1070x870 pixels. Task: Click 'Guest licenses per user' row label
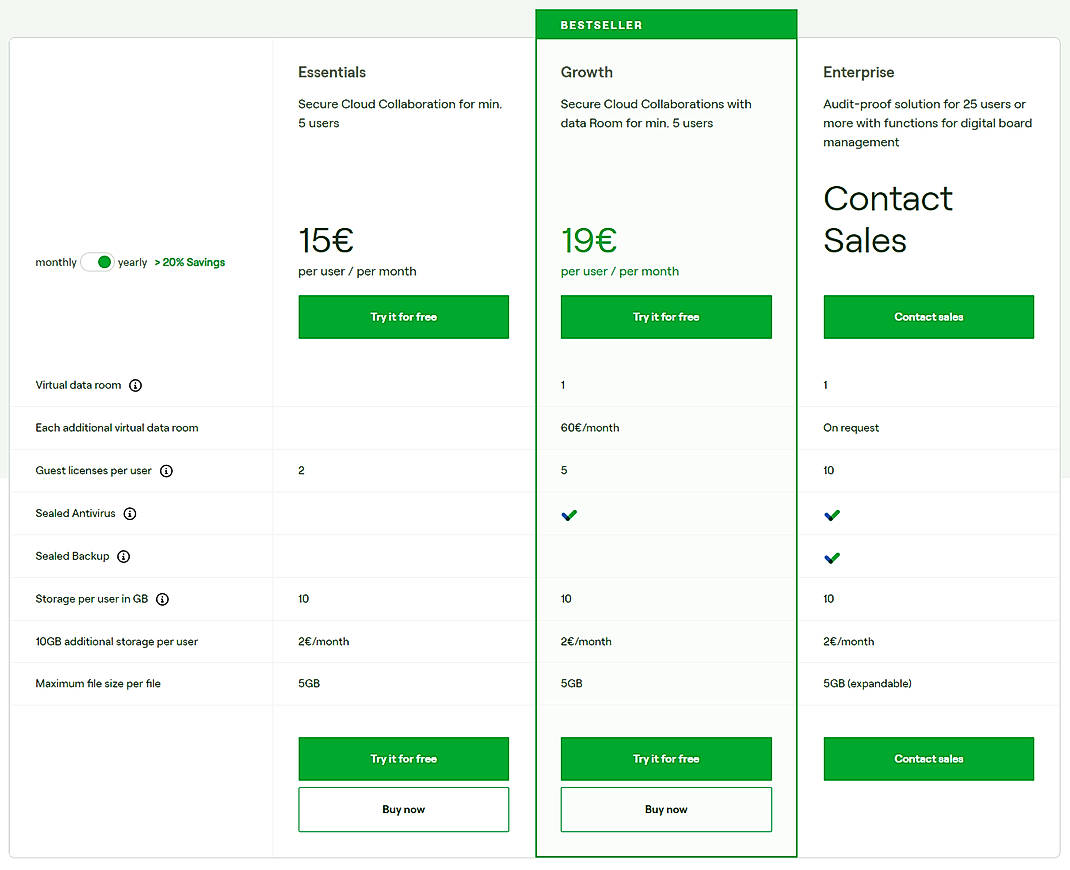point(93,471)
